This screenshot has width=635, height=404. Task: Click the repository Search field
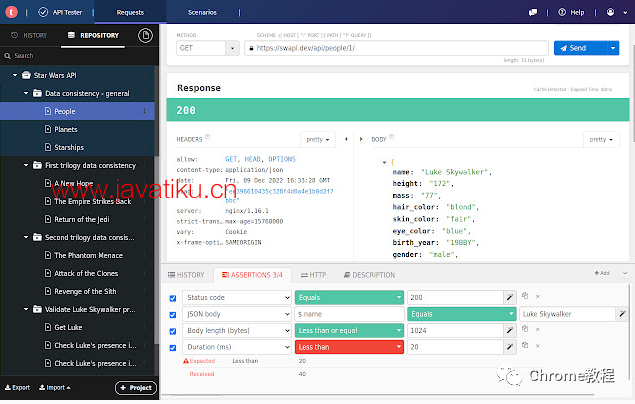pyautogui.click(x=80, y=56)
